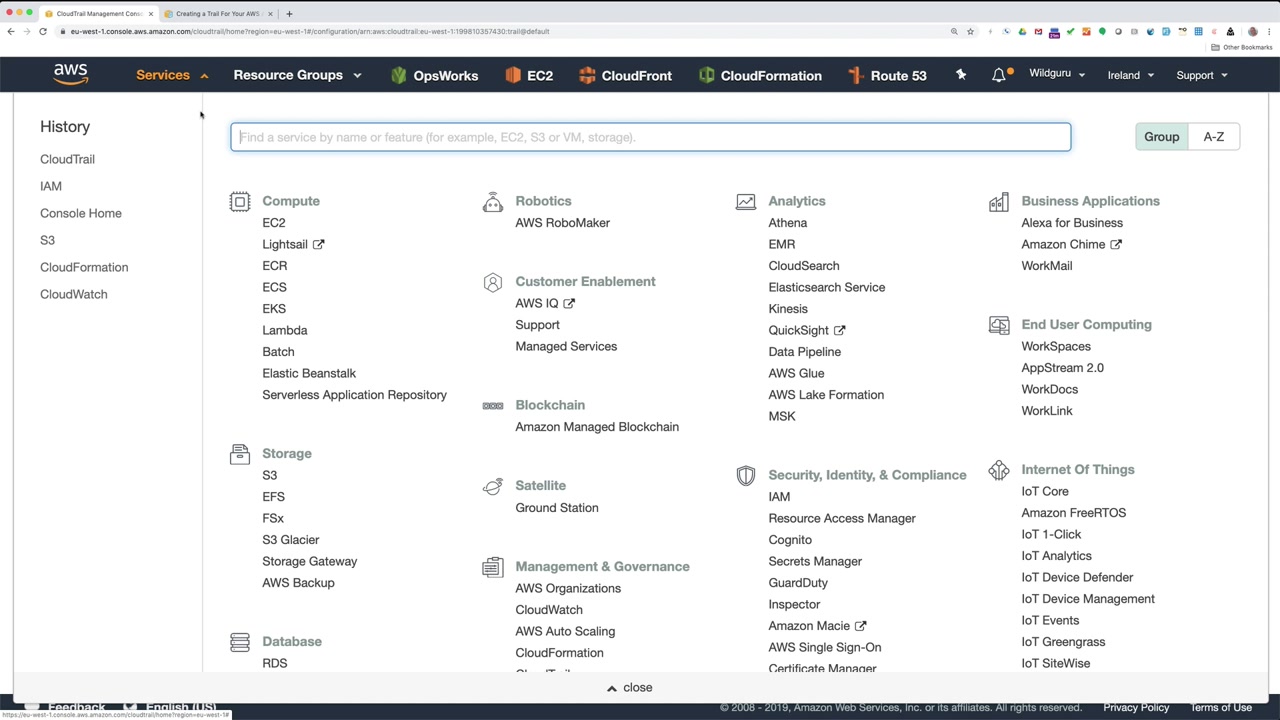The width and height of the screenshot is (1280, 720).
Task: Open the notifications bell icon
Action: 999,75
